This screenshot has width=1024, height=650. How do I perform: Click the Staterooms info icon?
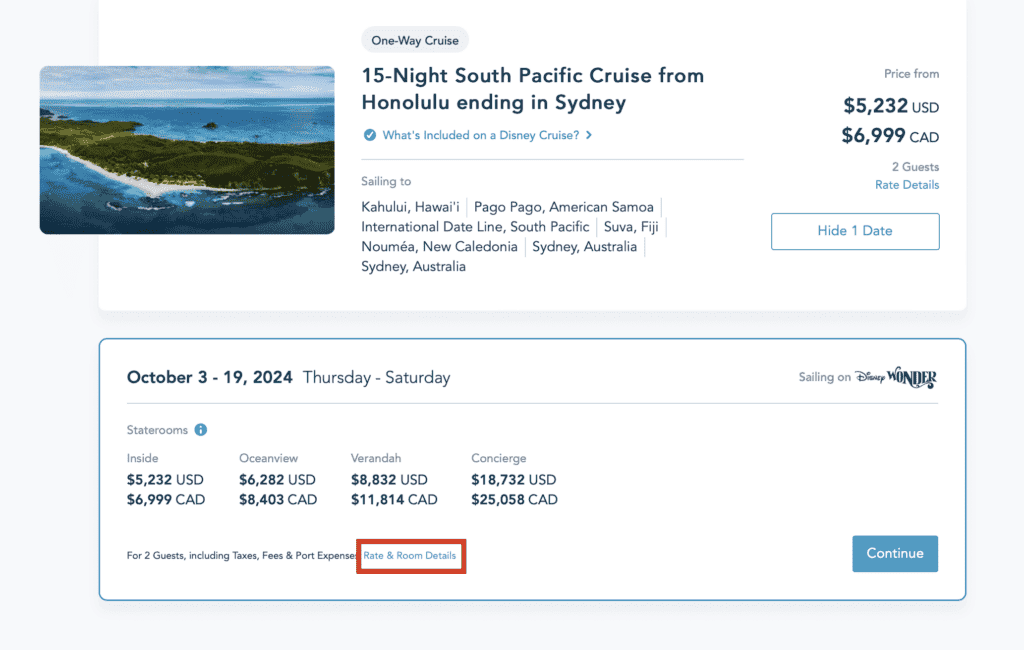tap(200, 430)
